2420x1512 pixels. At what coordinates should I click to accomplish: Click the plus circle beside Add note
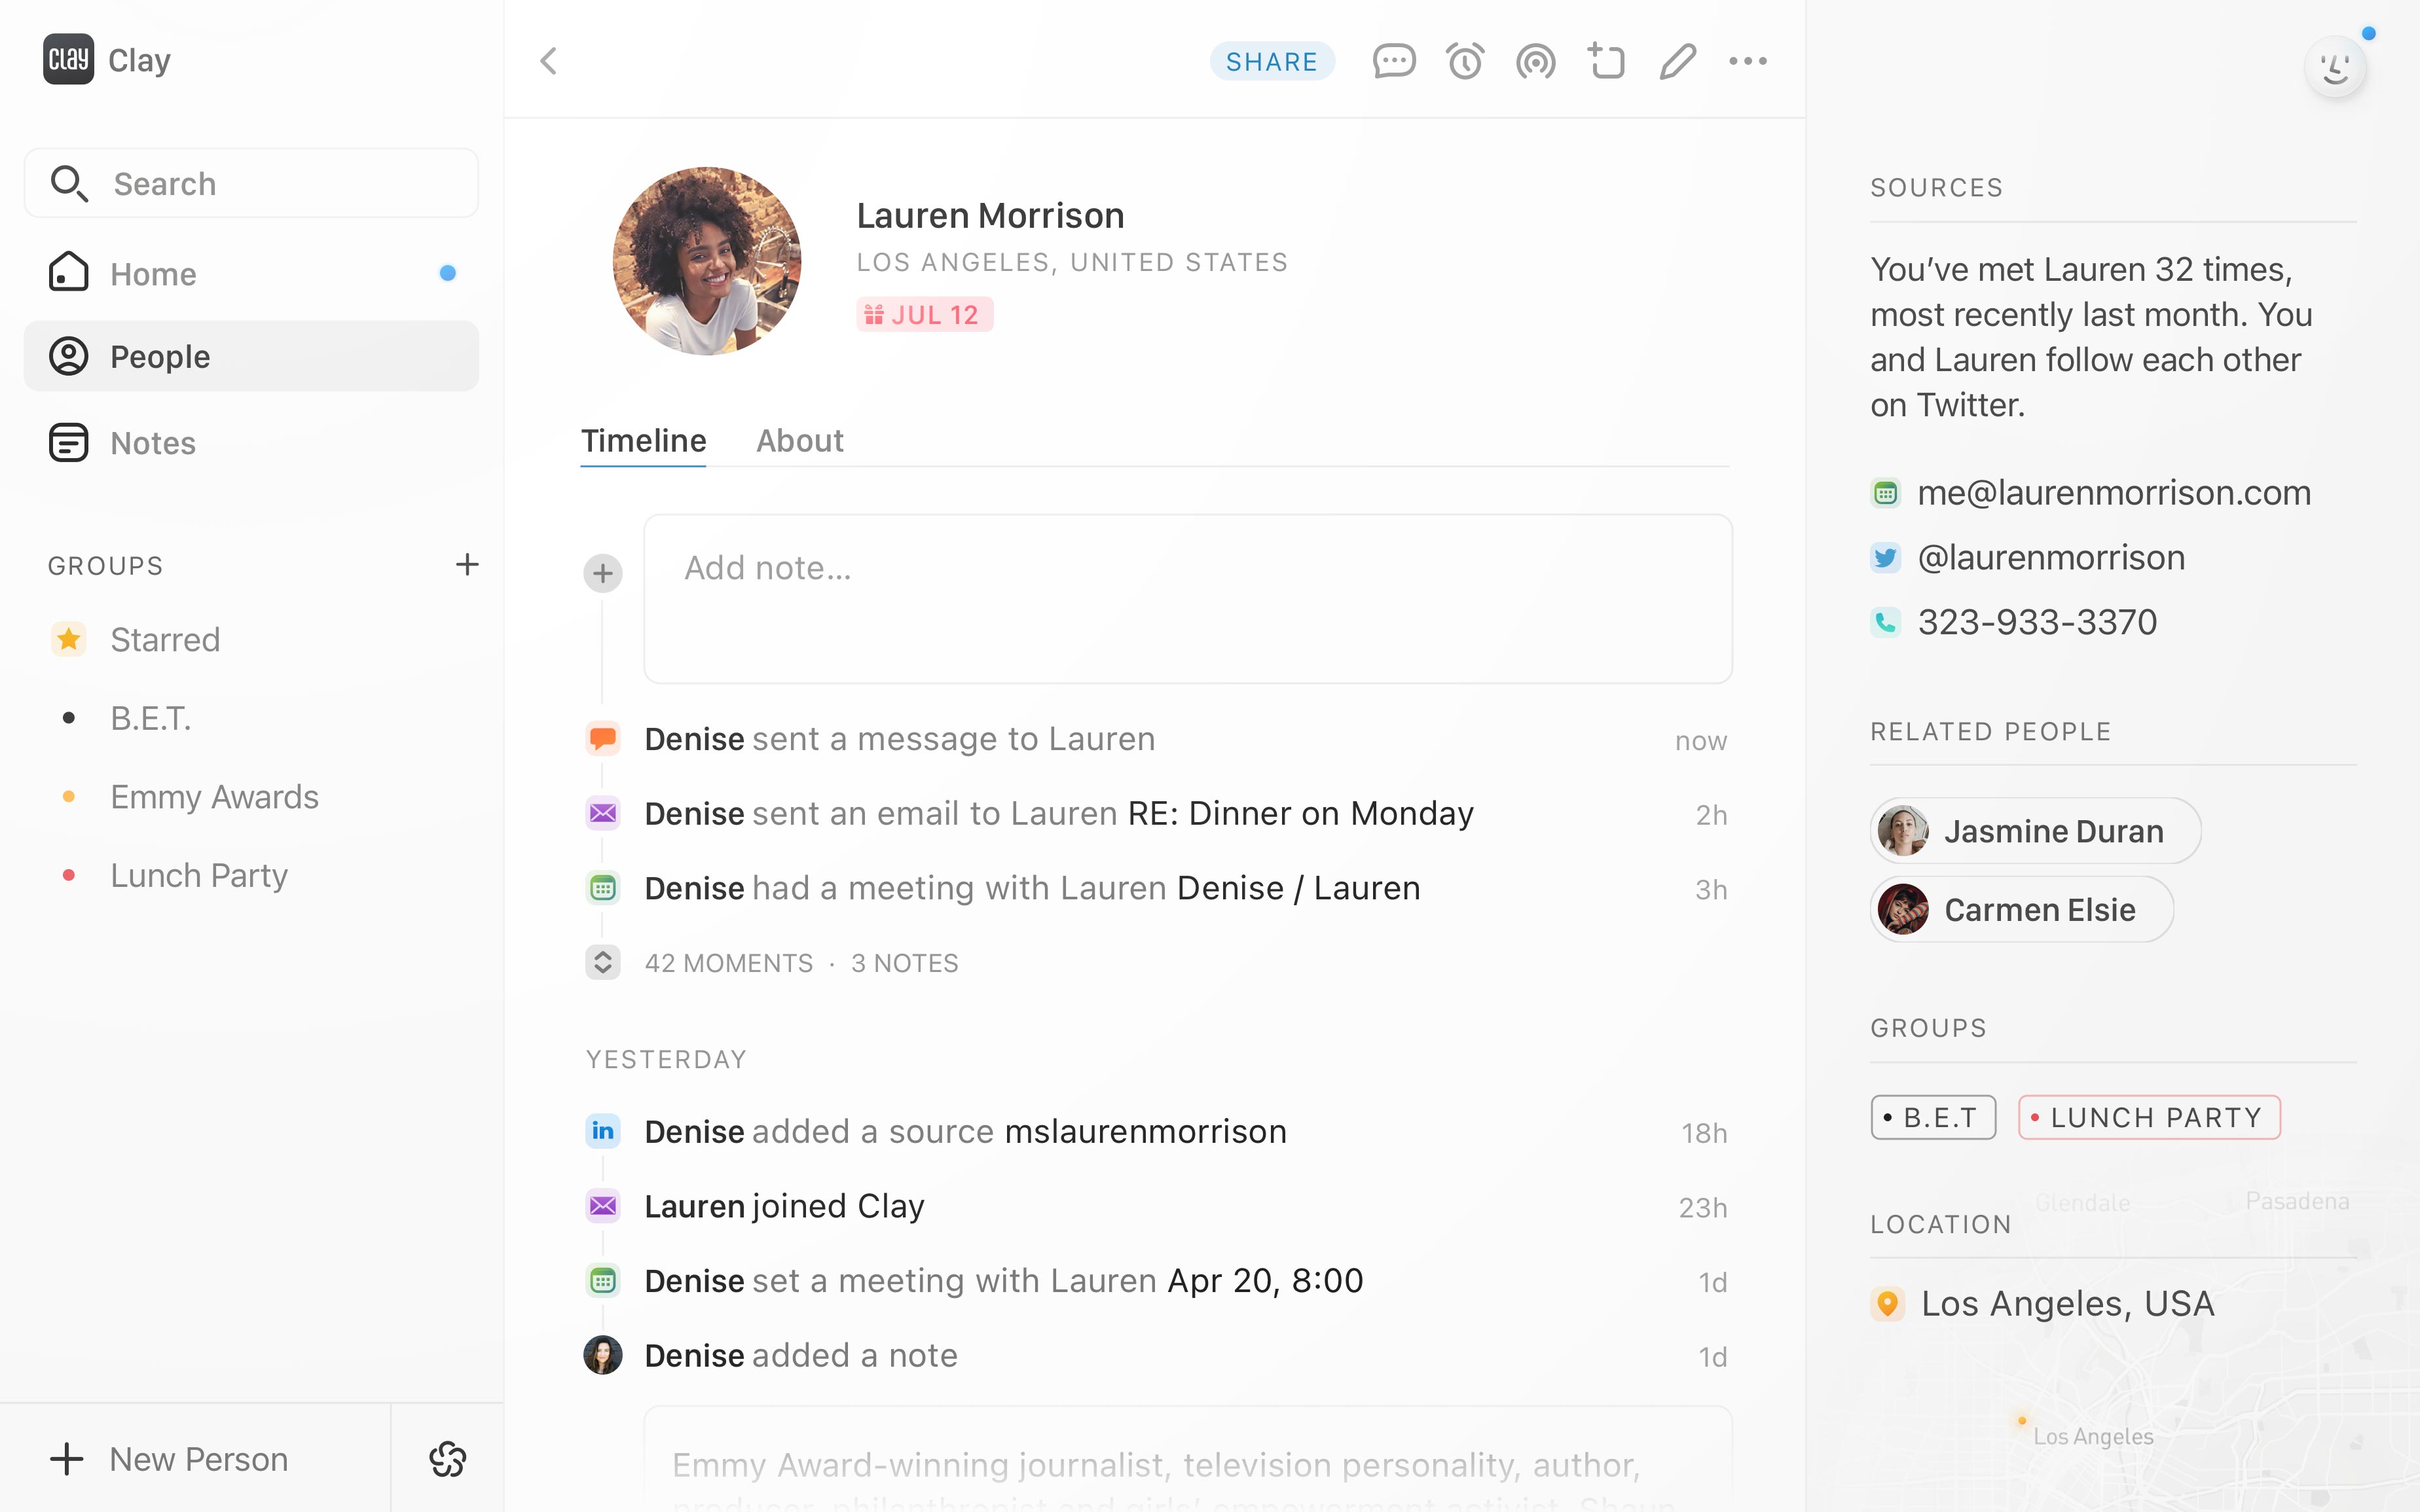tap(603, 573)
